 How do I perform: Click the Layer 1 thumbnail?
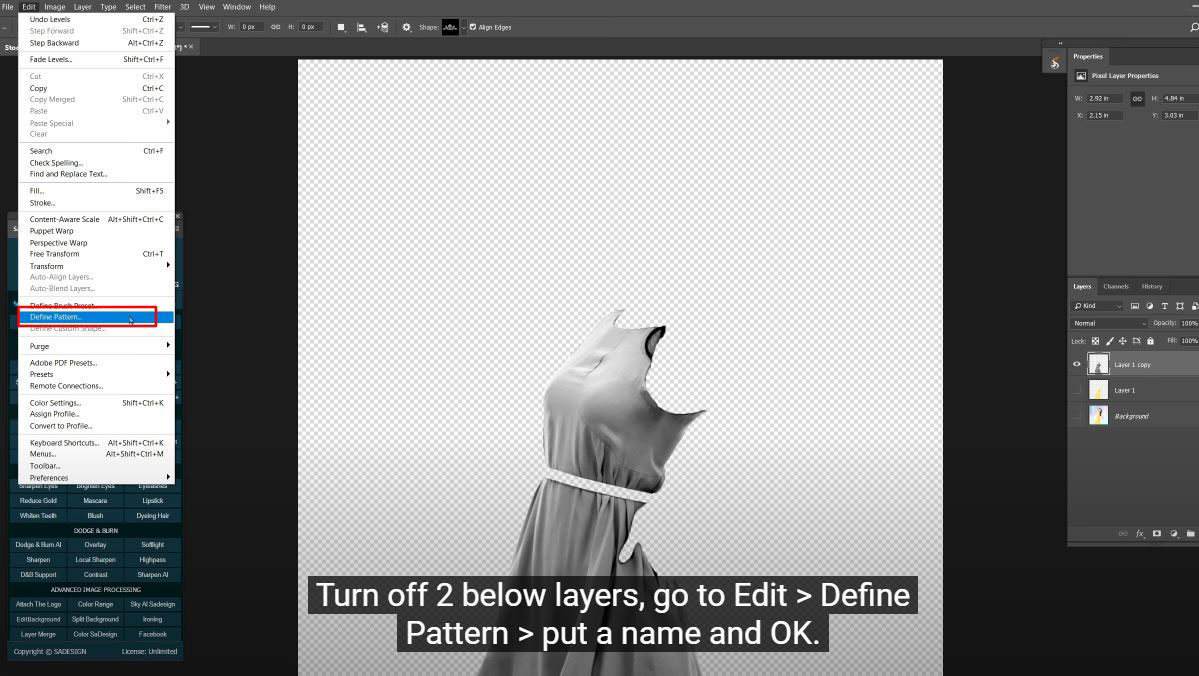coord(1098,390)
